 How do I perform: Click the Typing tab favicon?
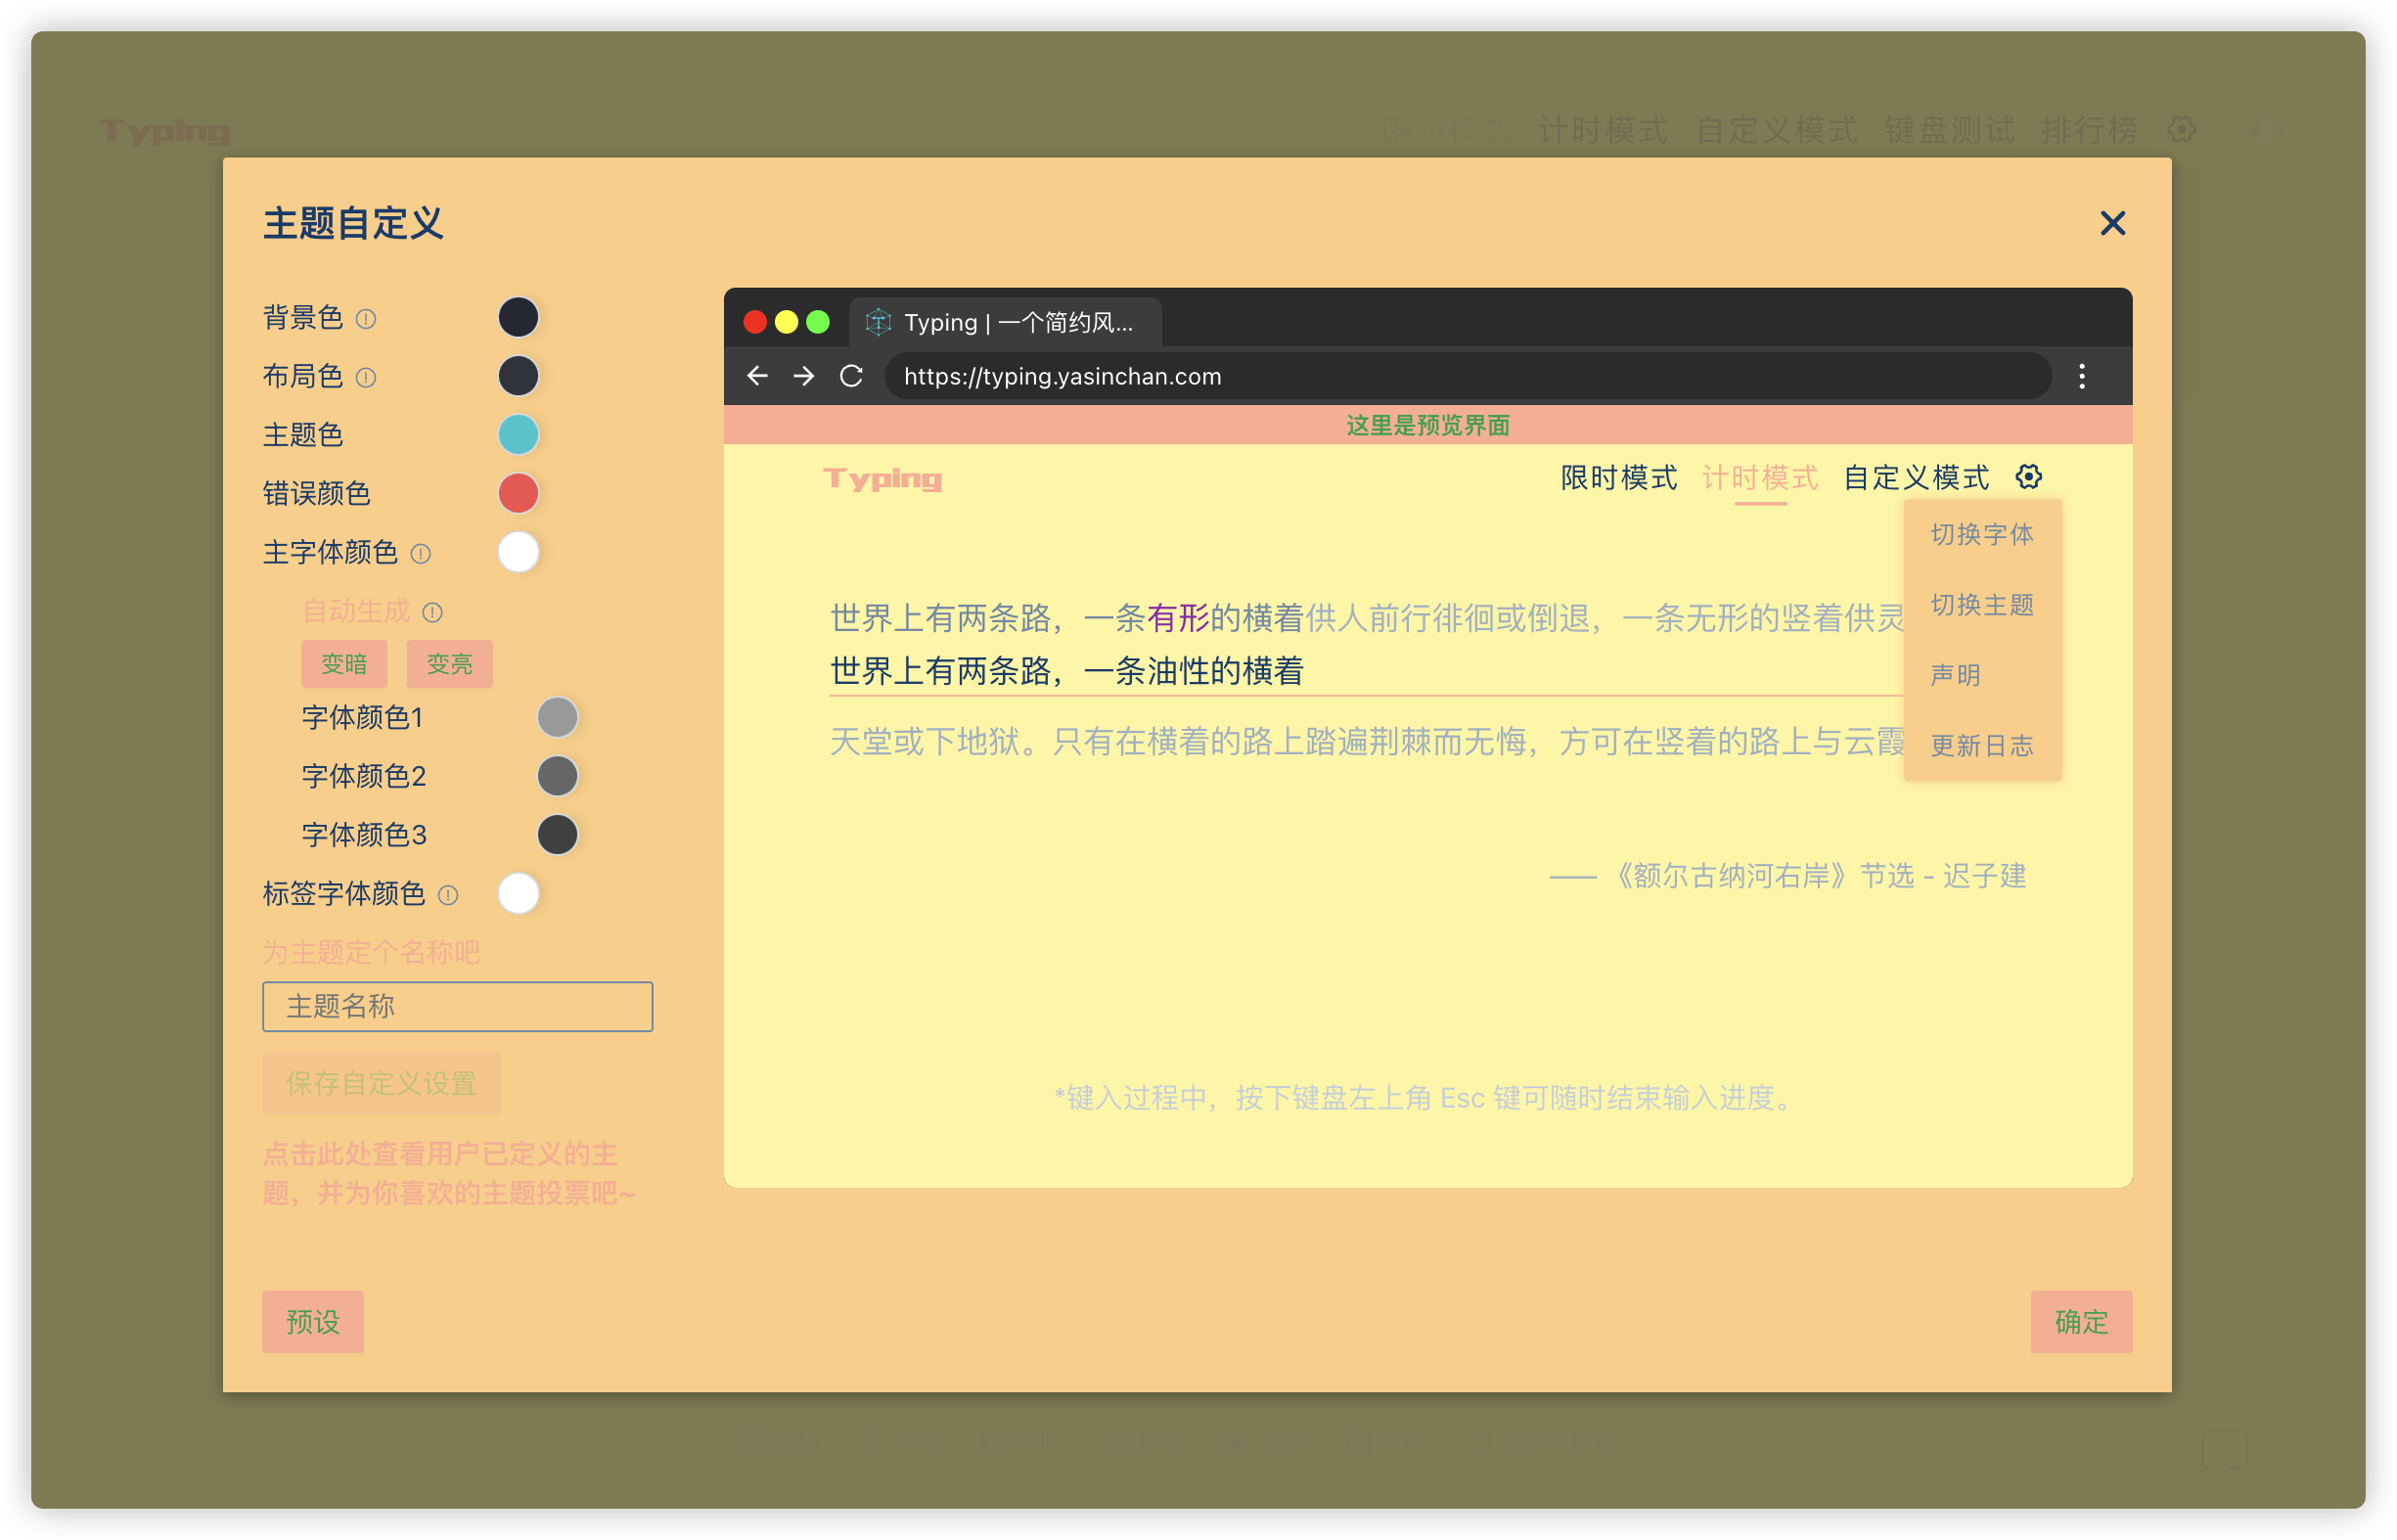click(878, 322)
